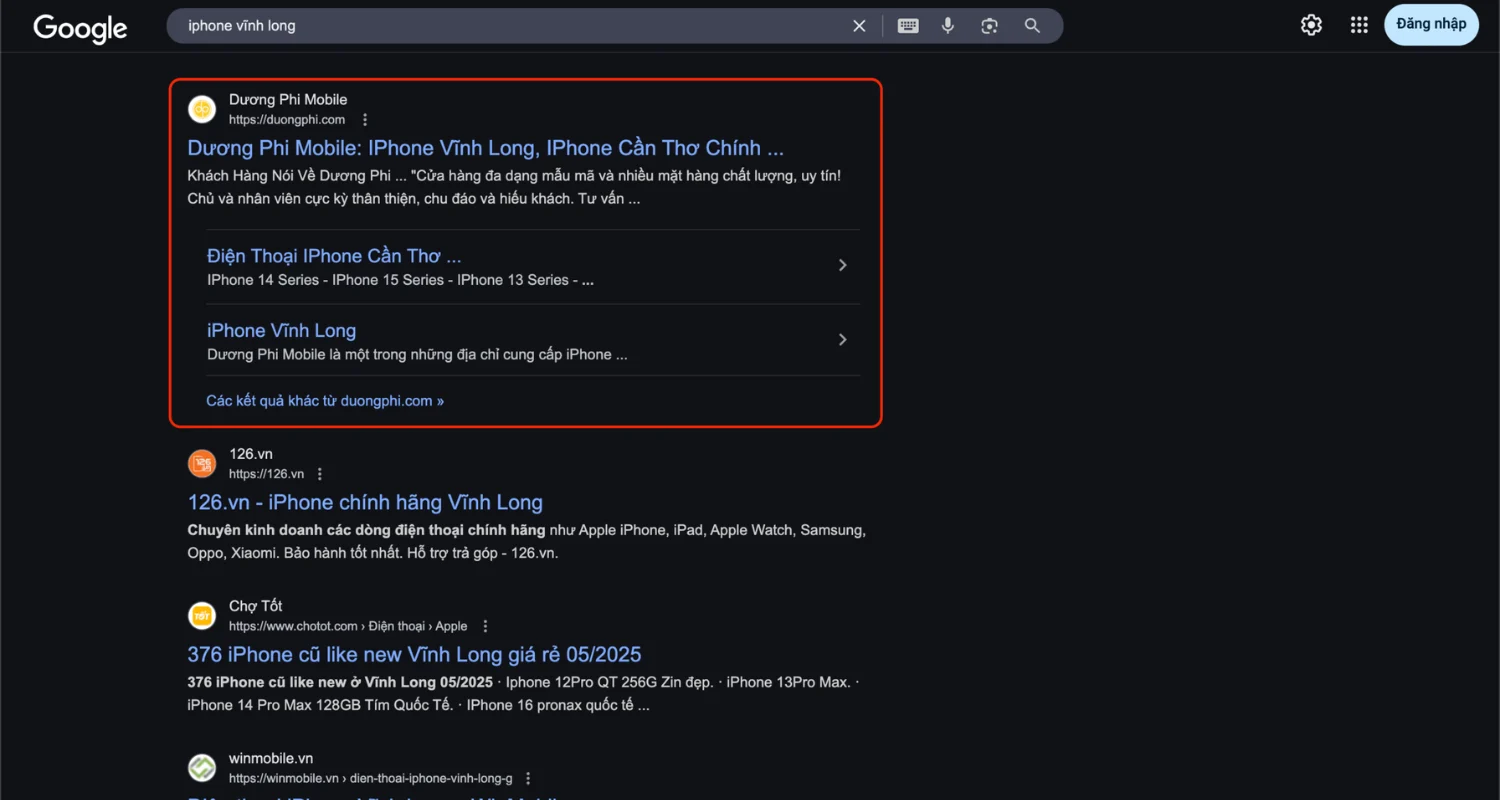Click the winmobile.vn site favicon
Image resolution: width=1500 pixels, height=800 pixels.
(202, 767)
